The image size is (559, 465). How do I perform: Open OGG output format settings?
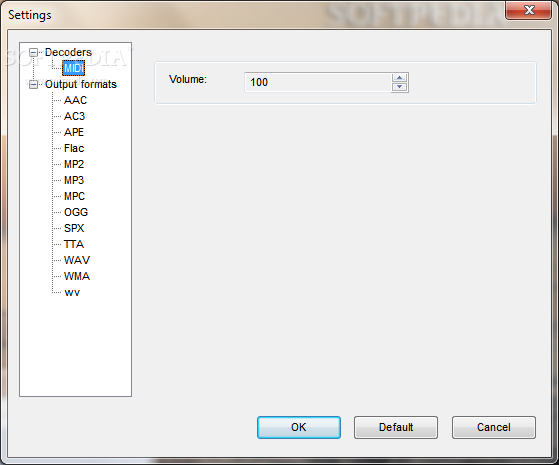coord(76,213)
